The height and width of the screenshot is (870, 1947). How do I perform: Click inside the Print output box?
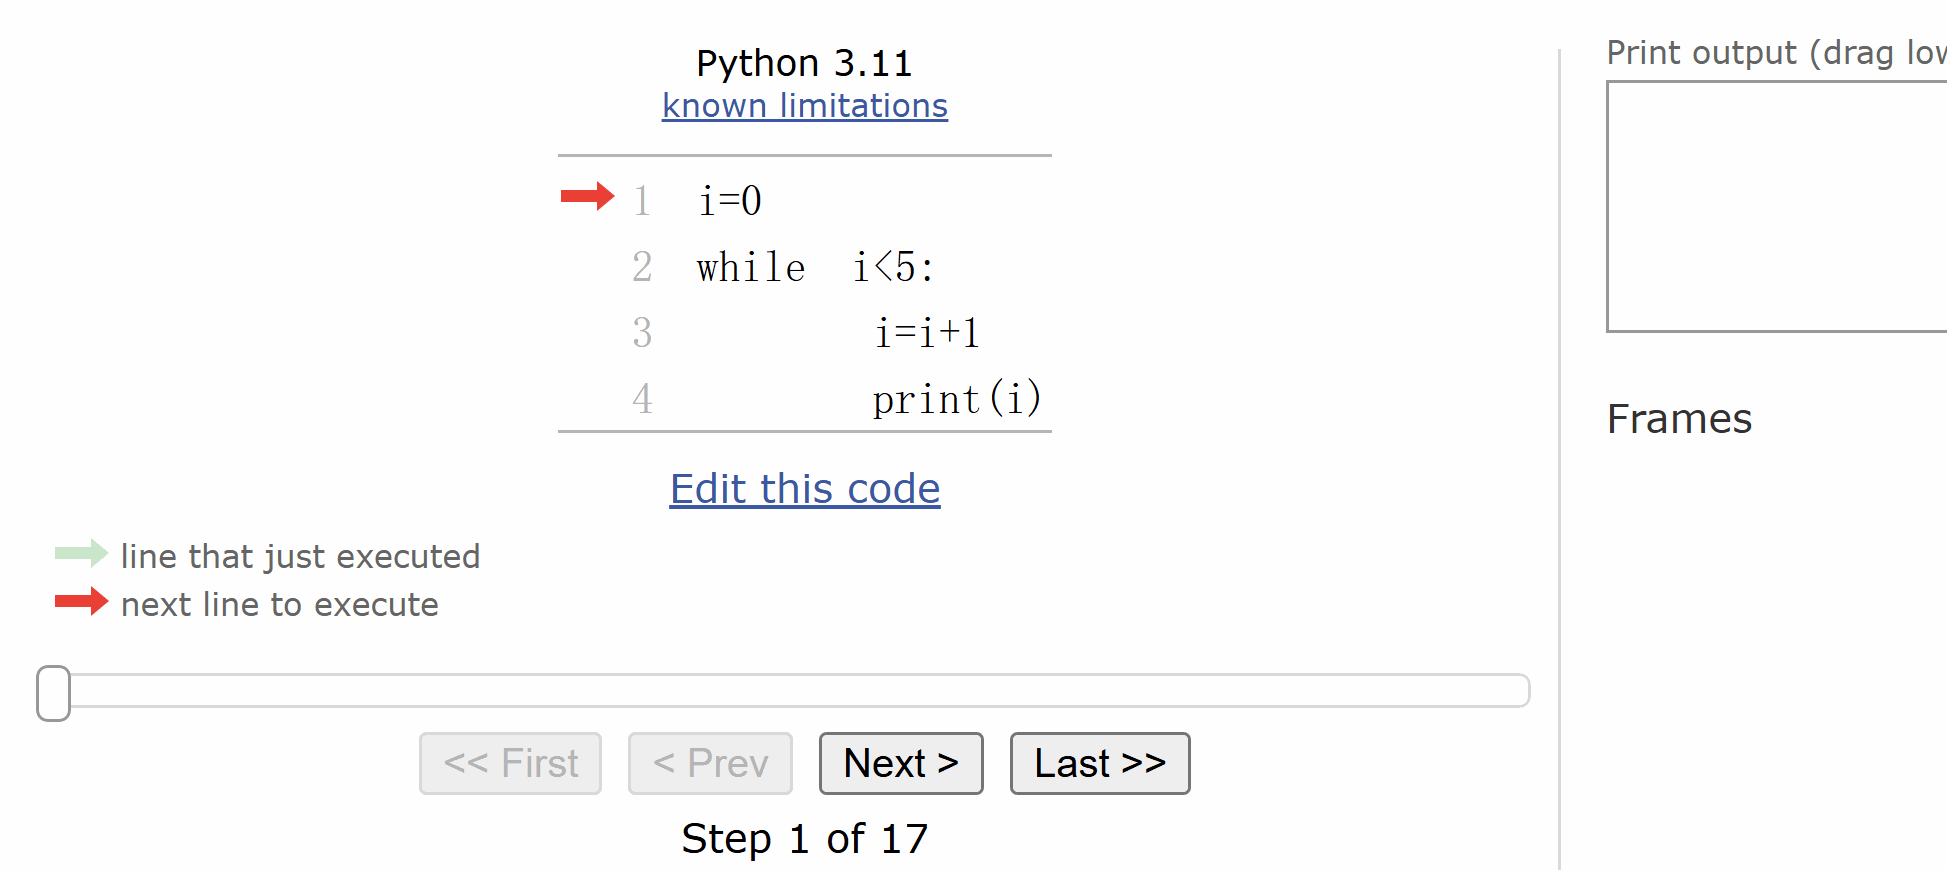tap(1775, 206)
